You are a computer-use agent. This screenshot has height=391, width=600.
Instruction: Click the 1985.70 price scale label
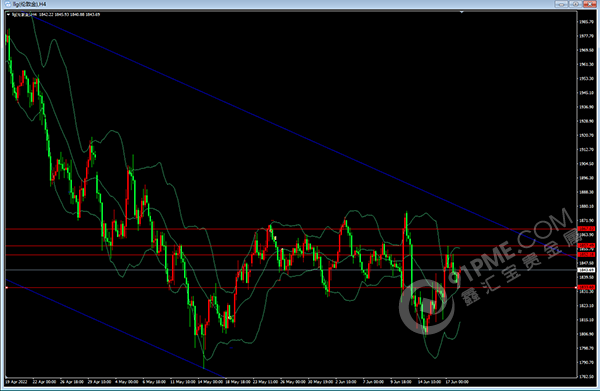pyautogui.click(x=586, y=22)
